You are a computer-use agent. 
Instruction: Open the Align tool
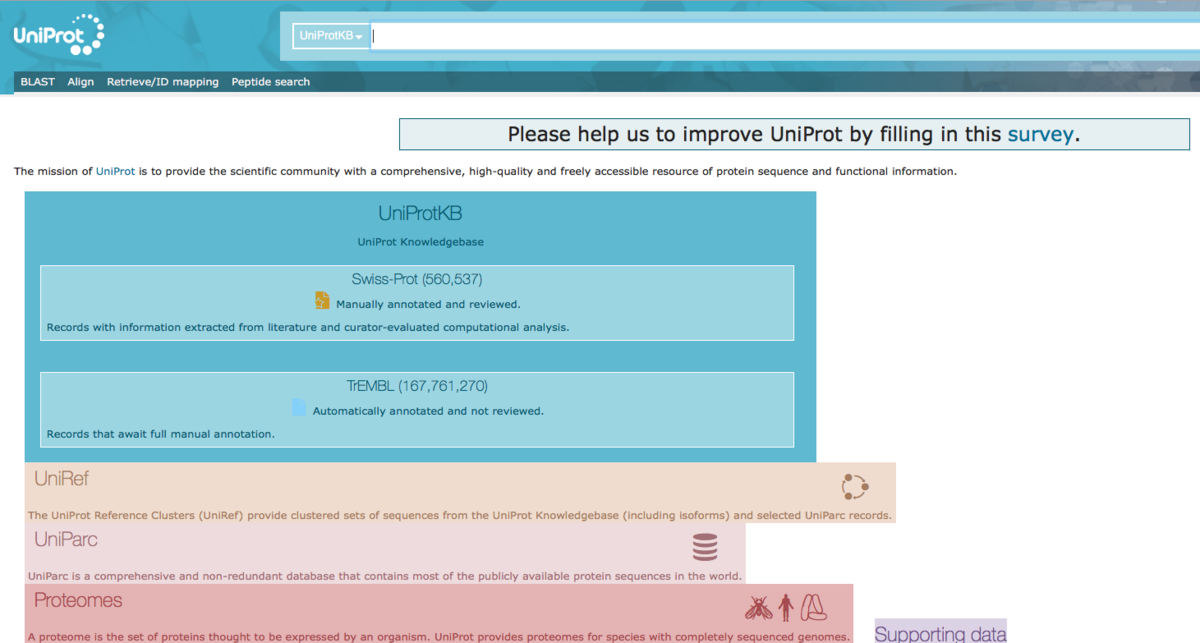(80, 81)
